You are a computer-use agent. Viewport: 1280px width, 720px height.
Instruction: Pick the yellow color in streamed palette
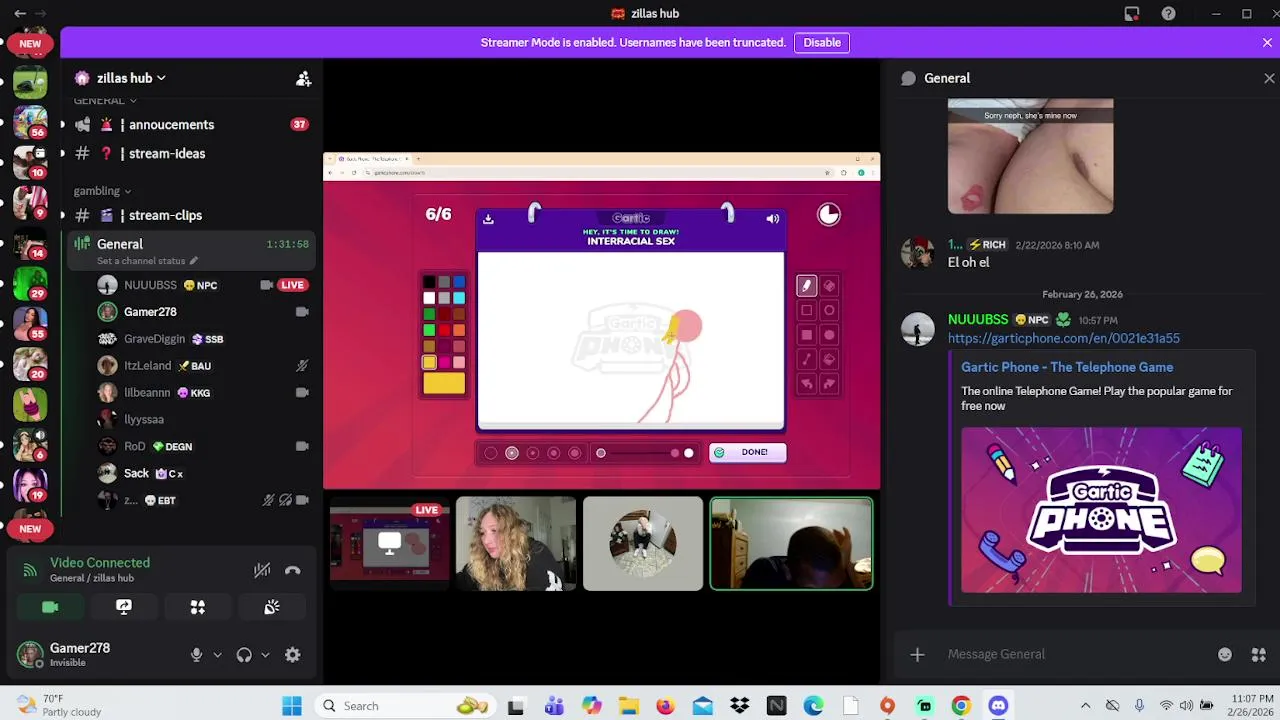429,362
